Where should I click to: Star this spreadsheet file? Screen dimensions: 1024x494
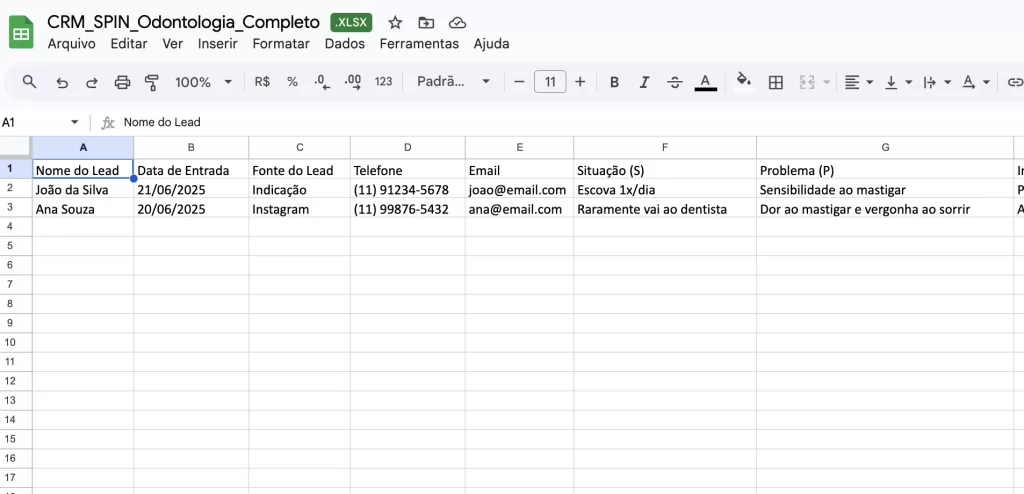pos(395,22)
